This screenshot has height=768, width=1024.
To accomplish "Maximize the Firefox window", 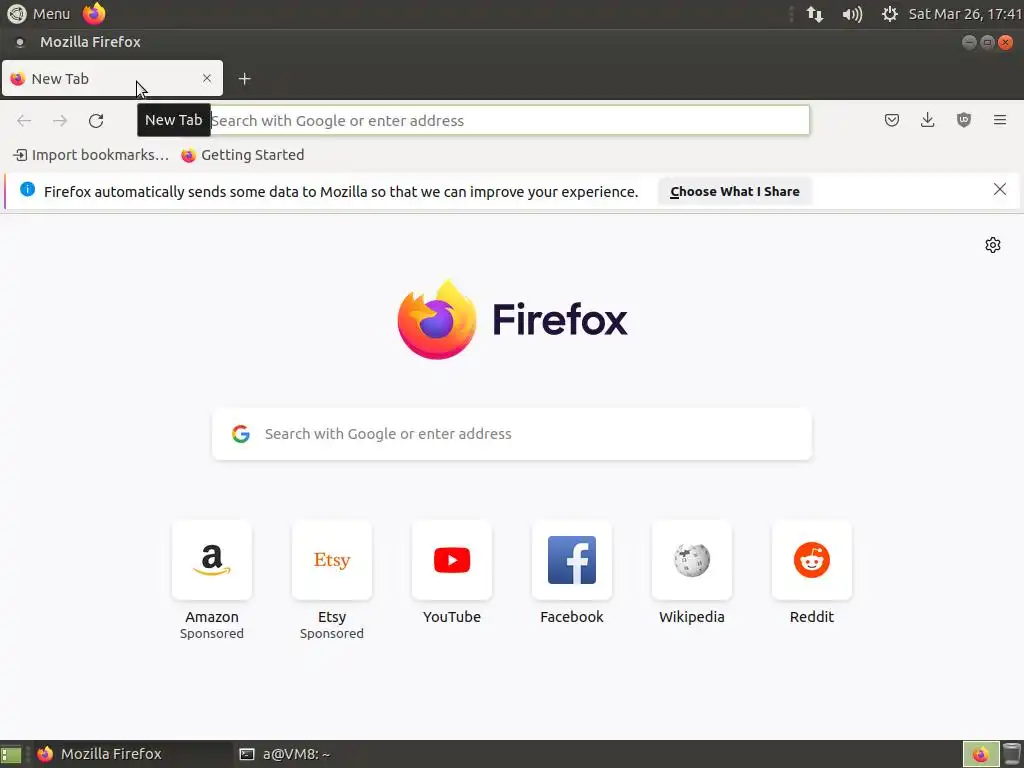I will tap(987, 42).
